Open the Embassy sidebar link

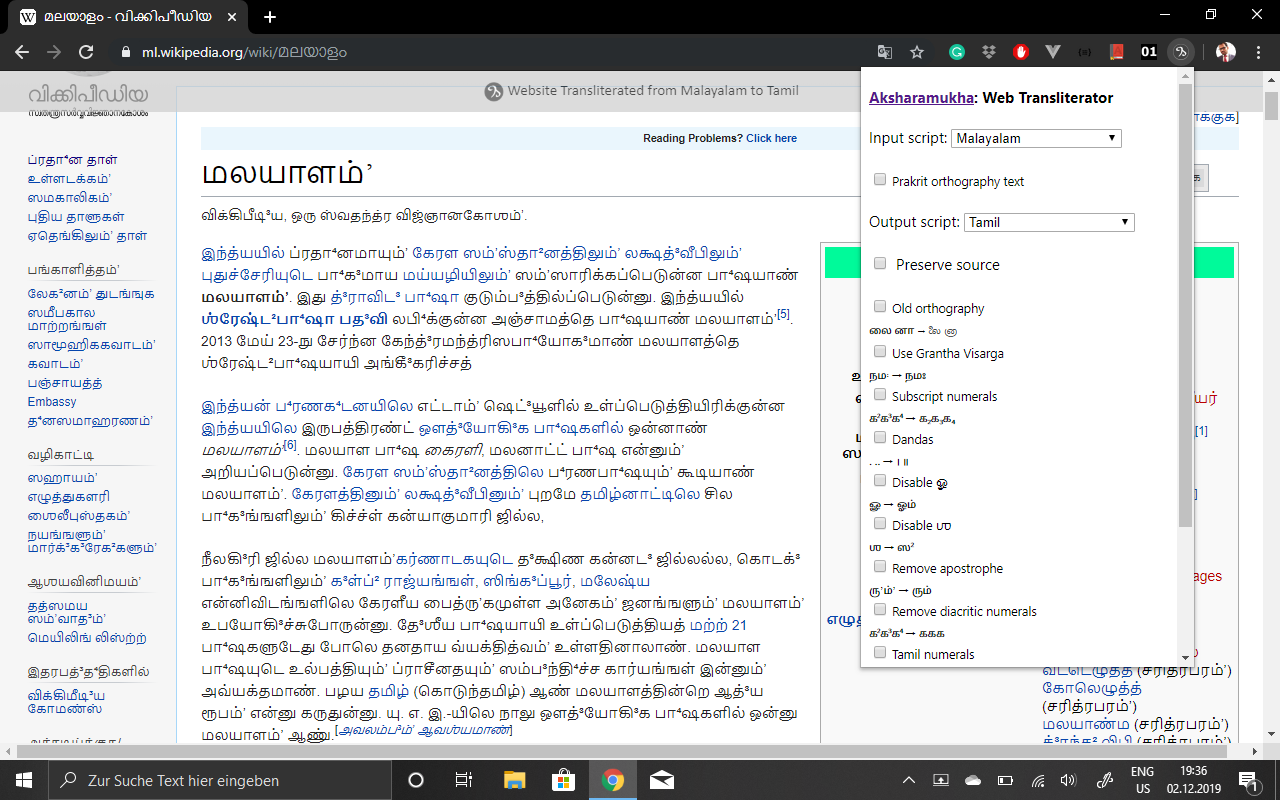click(52, 402)
